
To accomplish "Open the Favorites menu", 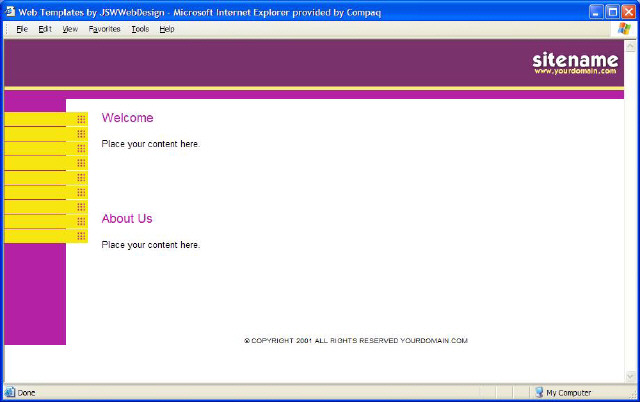I will [104, 29].
